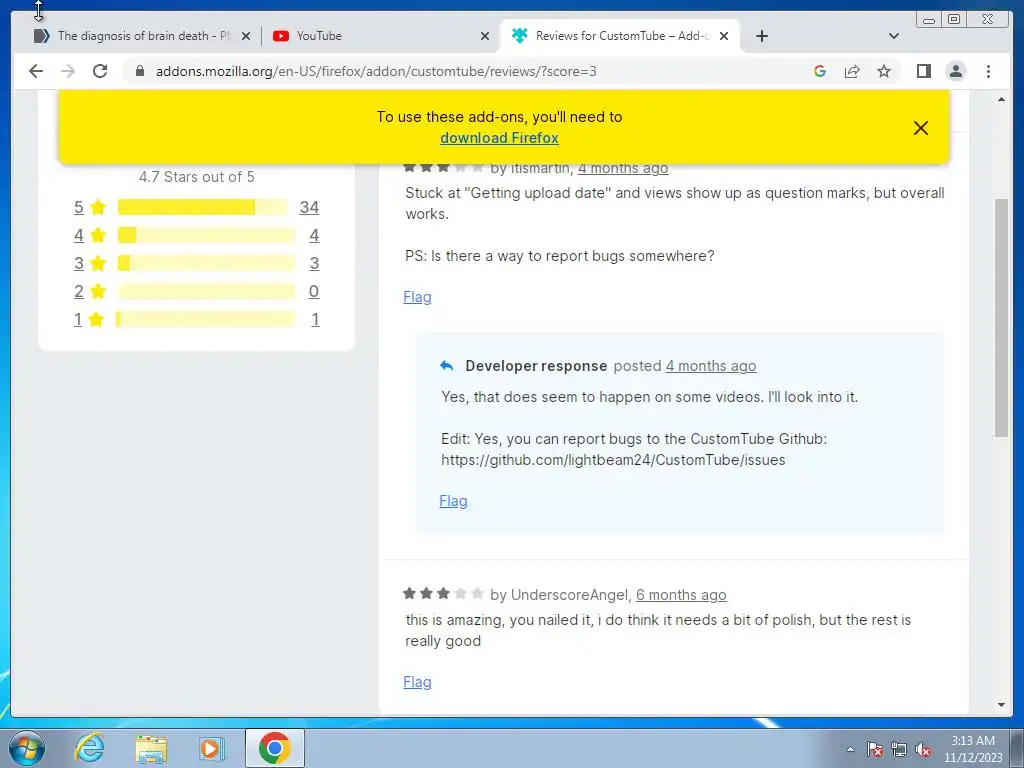Viewport: 1024px width, 768px height.
Task: Open the 3 three-star reviews count
Action: click(314, 263)
